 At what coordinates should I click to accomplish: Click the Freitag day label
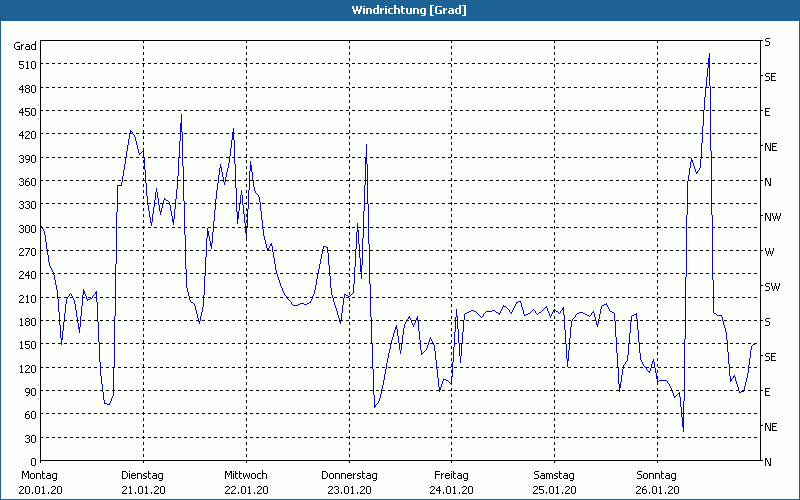click(451, 475)
